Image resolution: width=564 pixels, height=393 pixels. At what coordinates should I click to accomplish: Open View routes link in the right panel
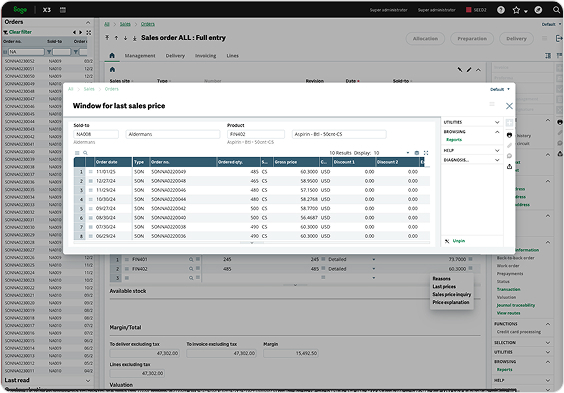point(508,313)
